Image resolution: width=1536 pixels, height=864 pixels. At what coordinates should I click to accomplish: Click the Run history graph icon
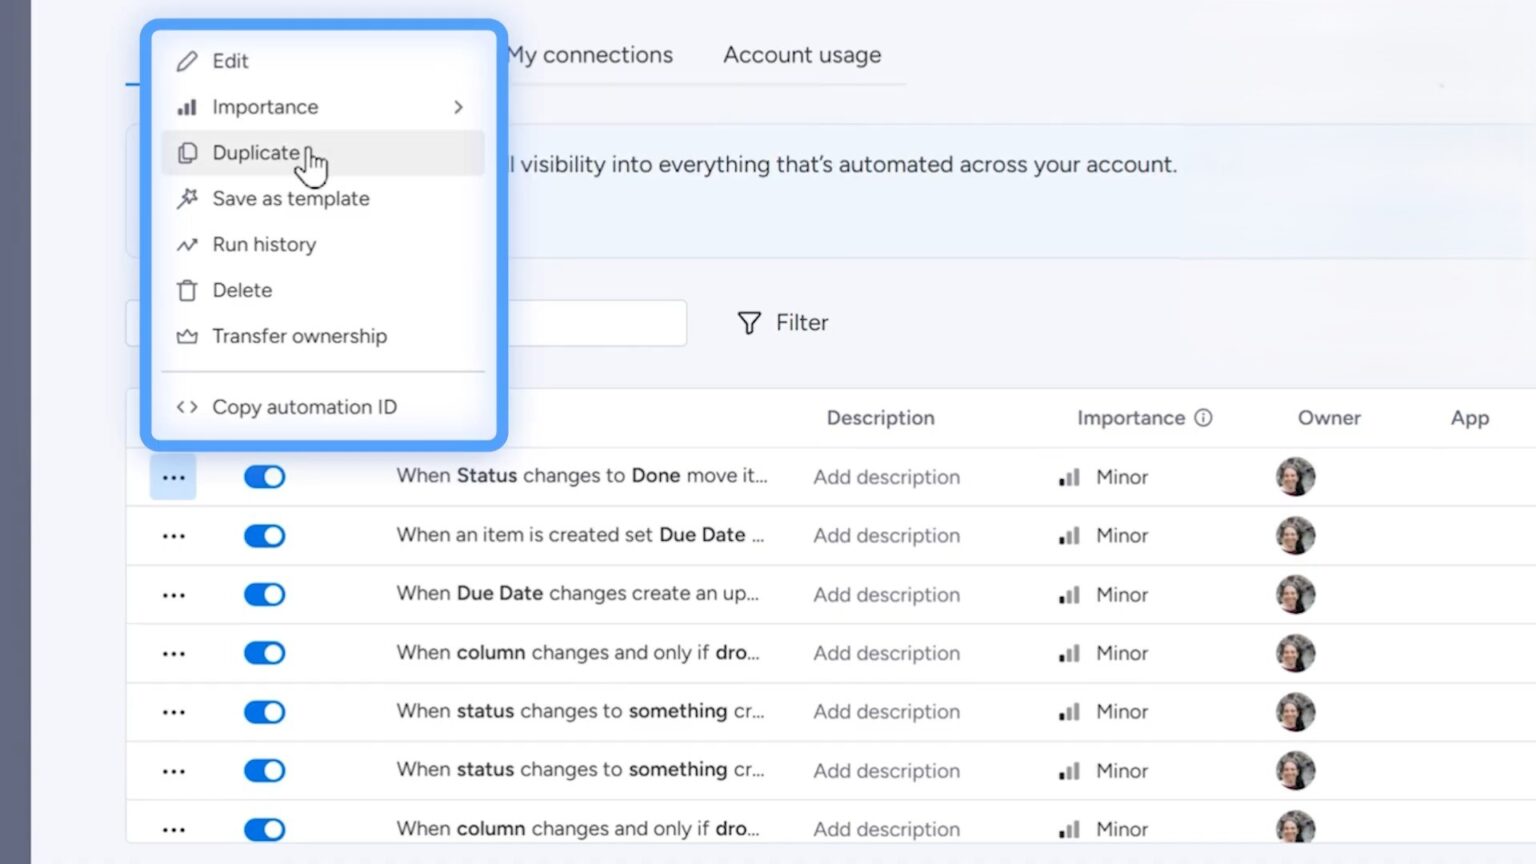pos(187,245)
